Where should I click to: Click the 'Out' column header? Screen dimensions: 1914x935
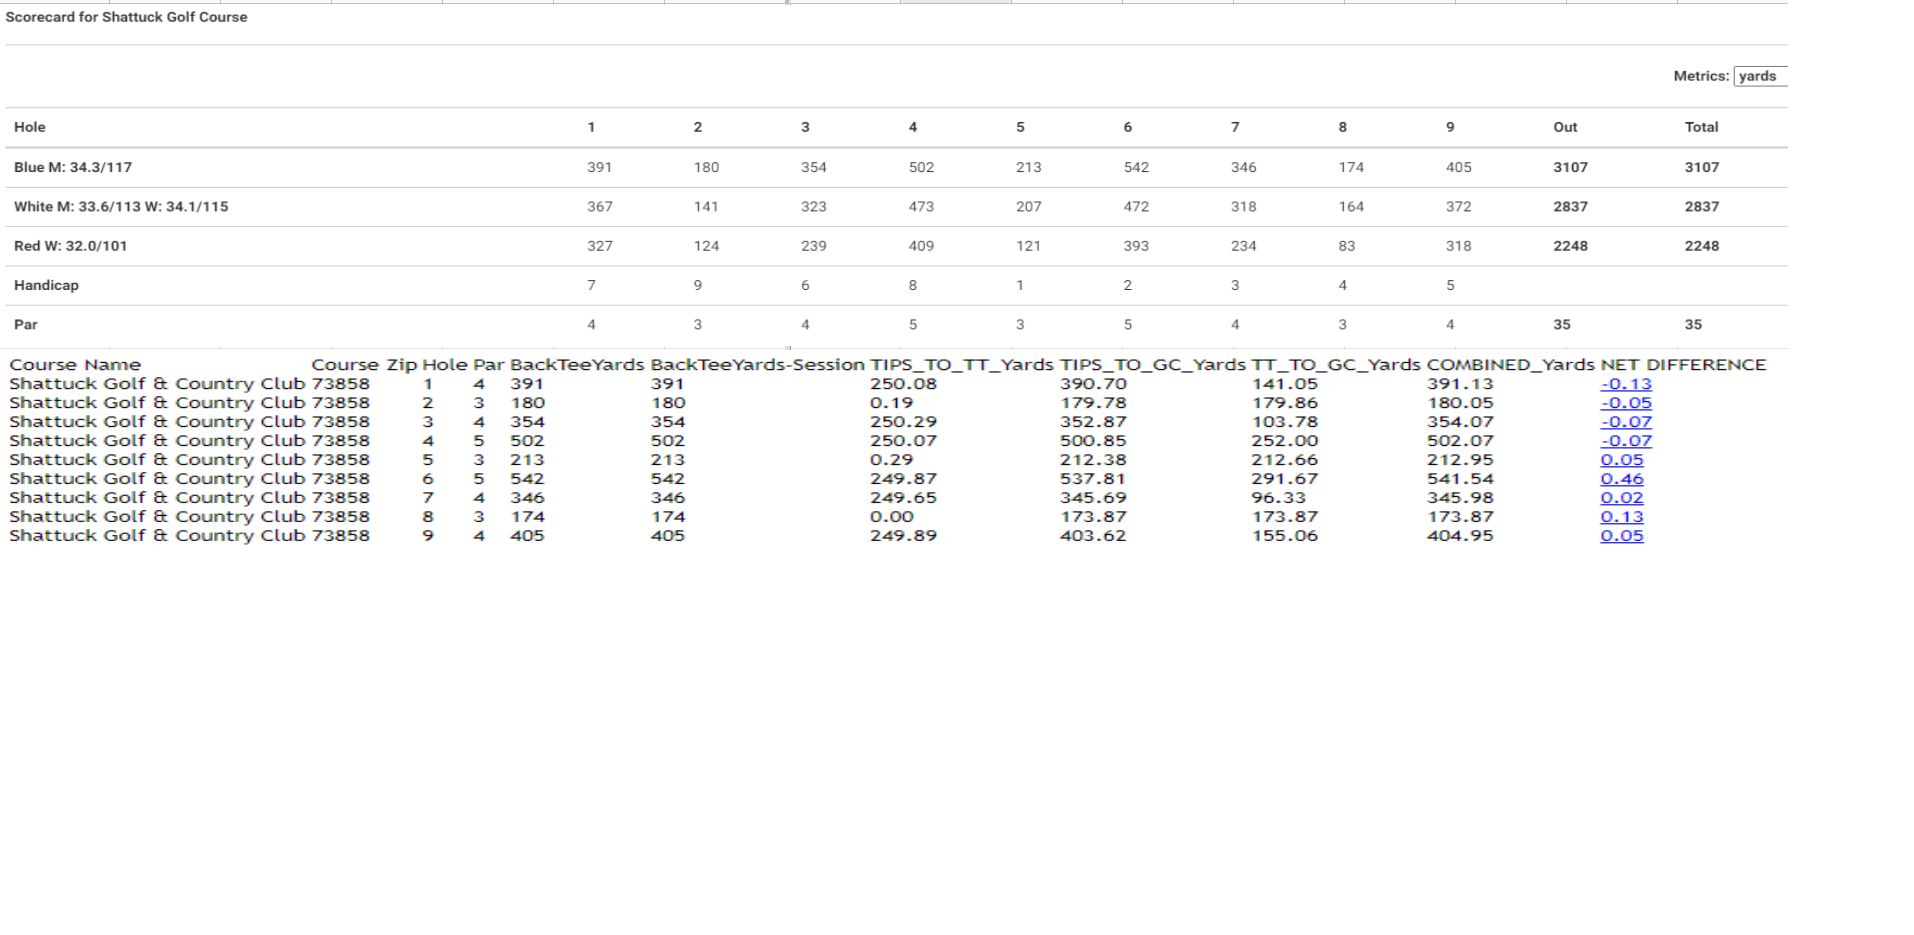1565,127
